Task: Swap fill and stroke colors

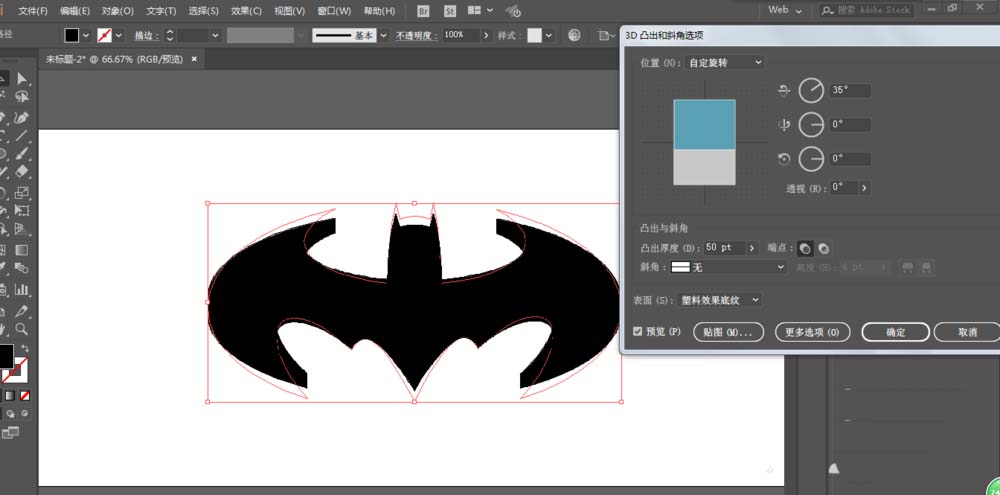Action: coord(24,348)
